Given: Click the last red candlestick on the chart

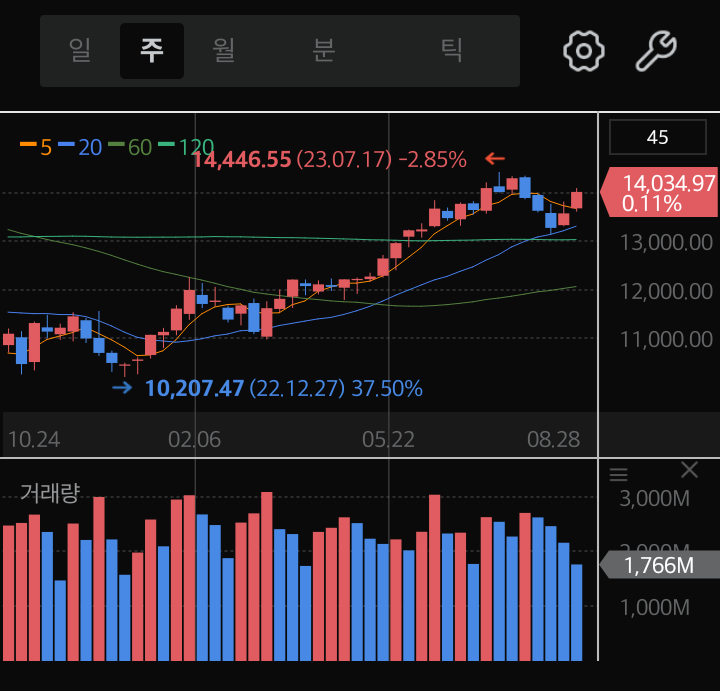Looking at the screenshot, I should tap(577, 200).
